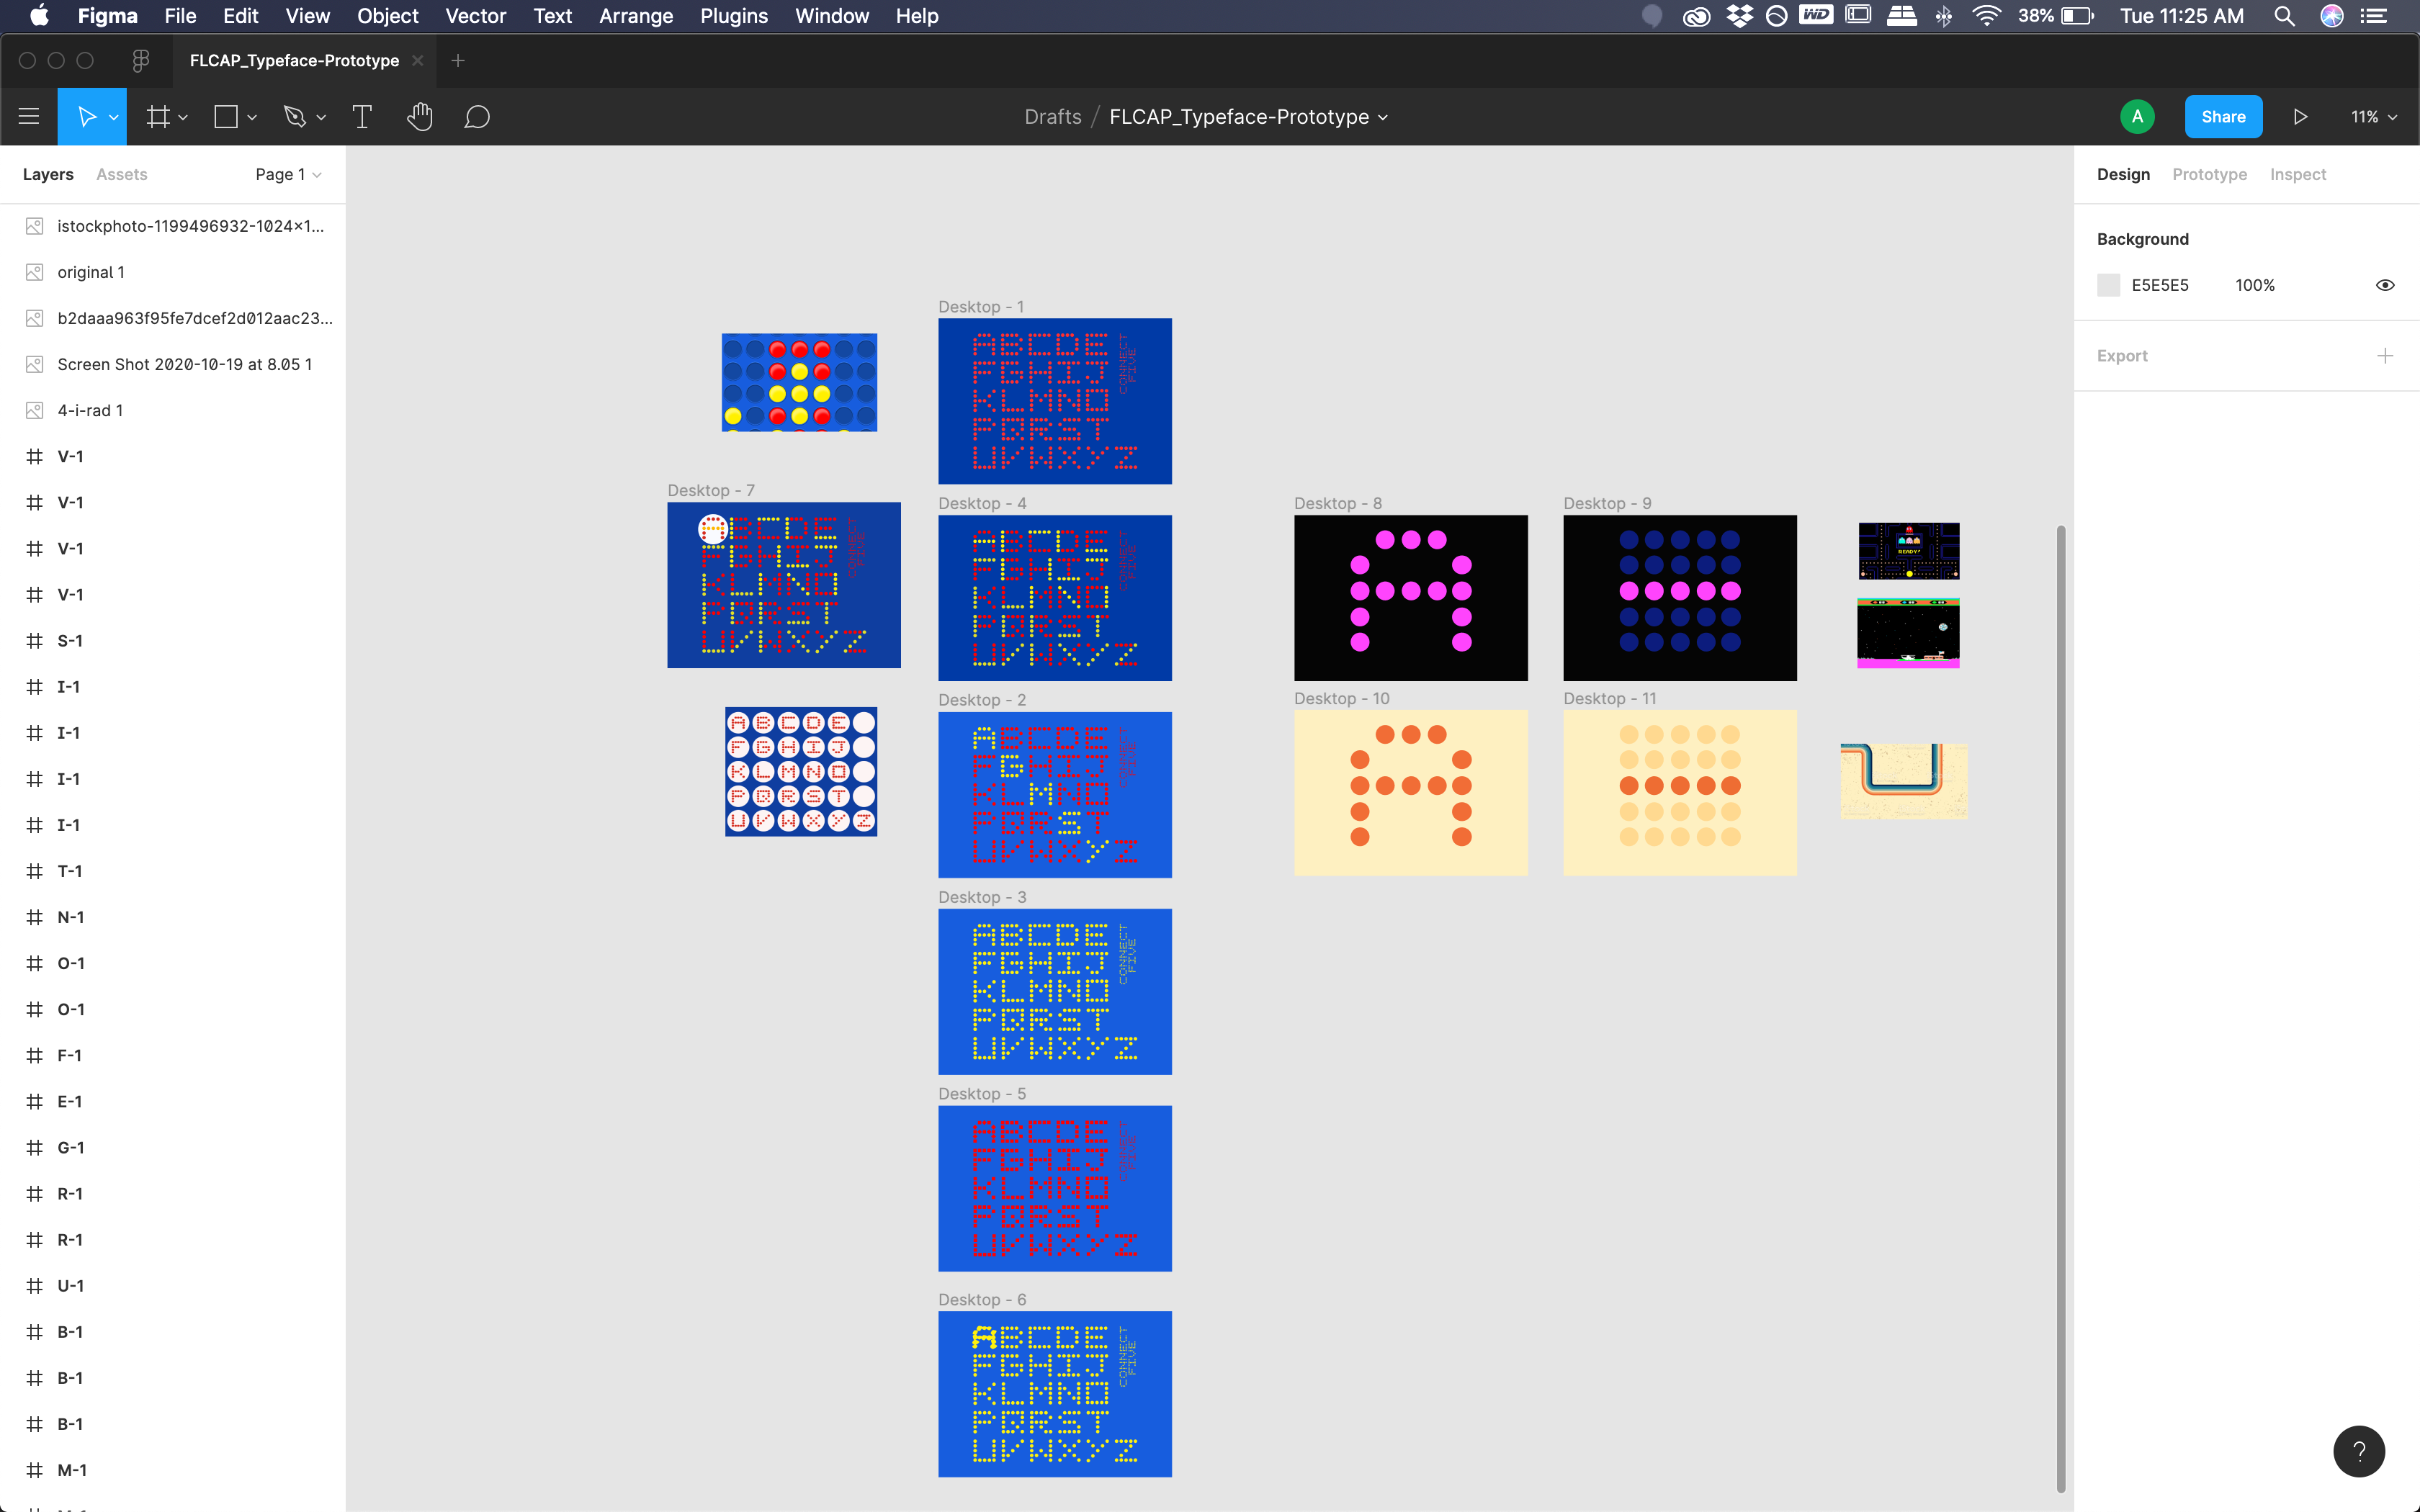Image resolution: width=2420 pixels, height=1512 pixels.
Task: Select the Rectangle shape tool
Action: pos(226,117)
